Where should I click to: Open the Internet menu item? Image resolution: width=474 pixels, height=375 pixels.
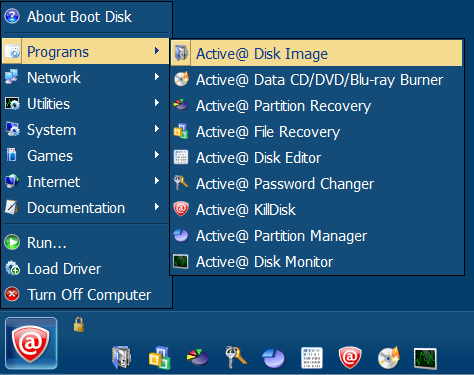point(86,182)
